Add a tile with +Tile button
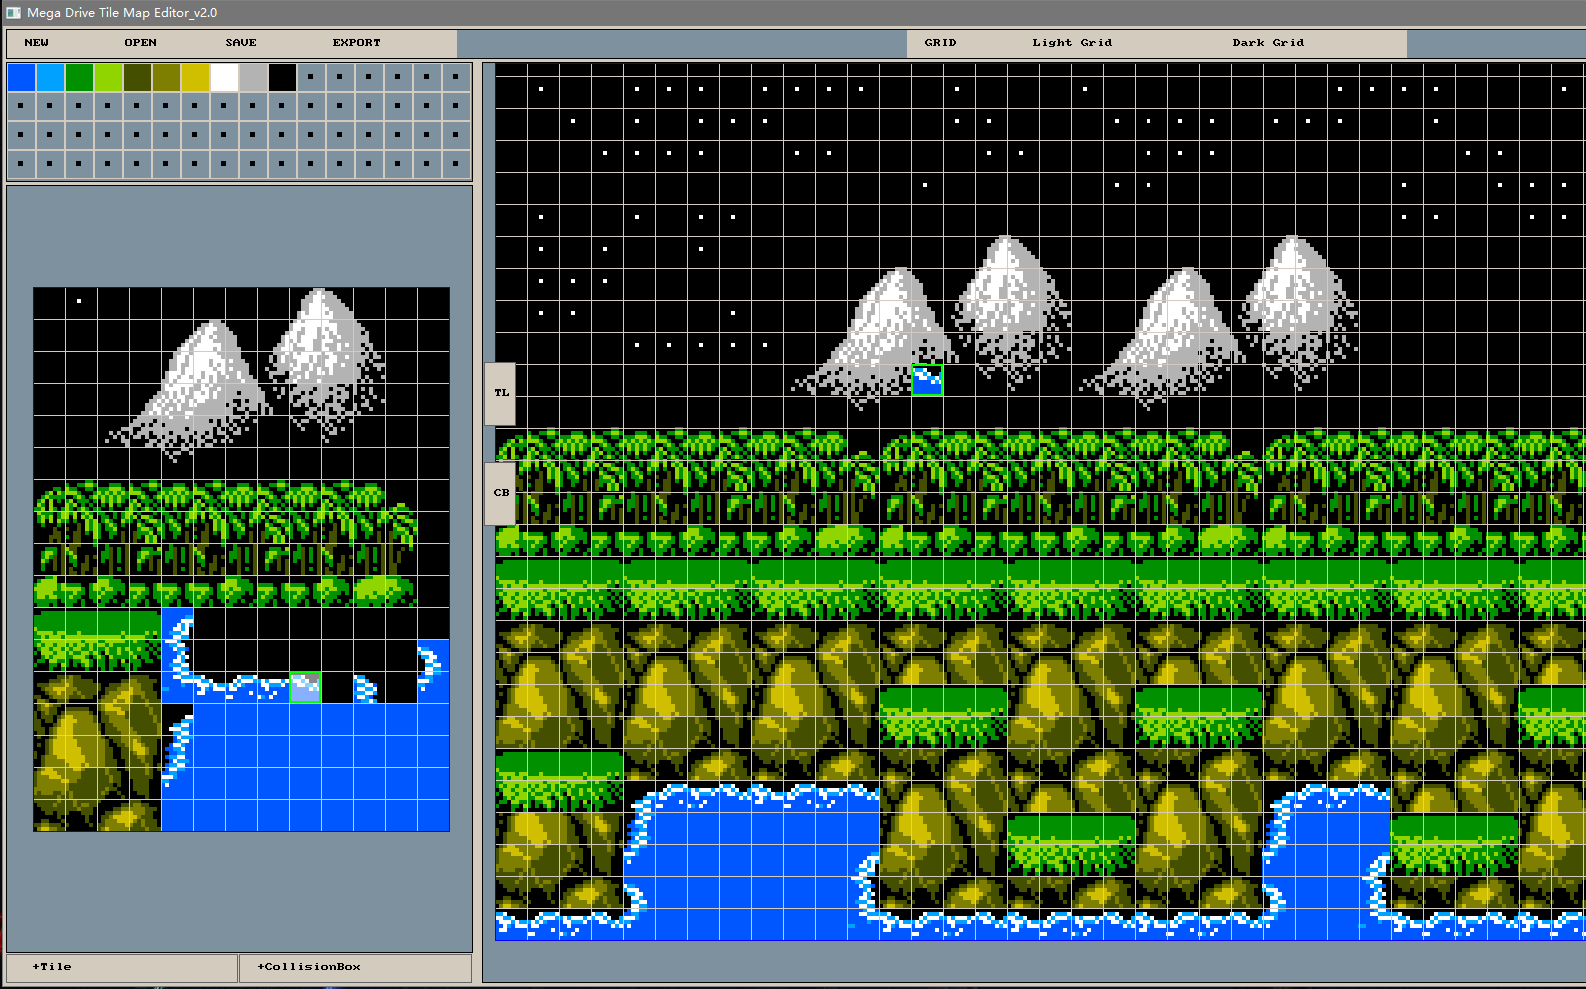Image resolution: width=1586 pixels, height=989 pixels. (x=122, y=967)
